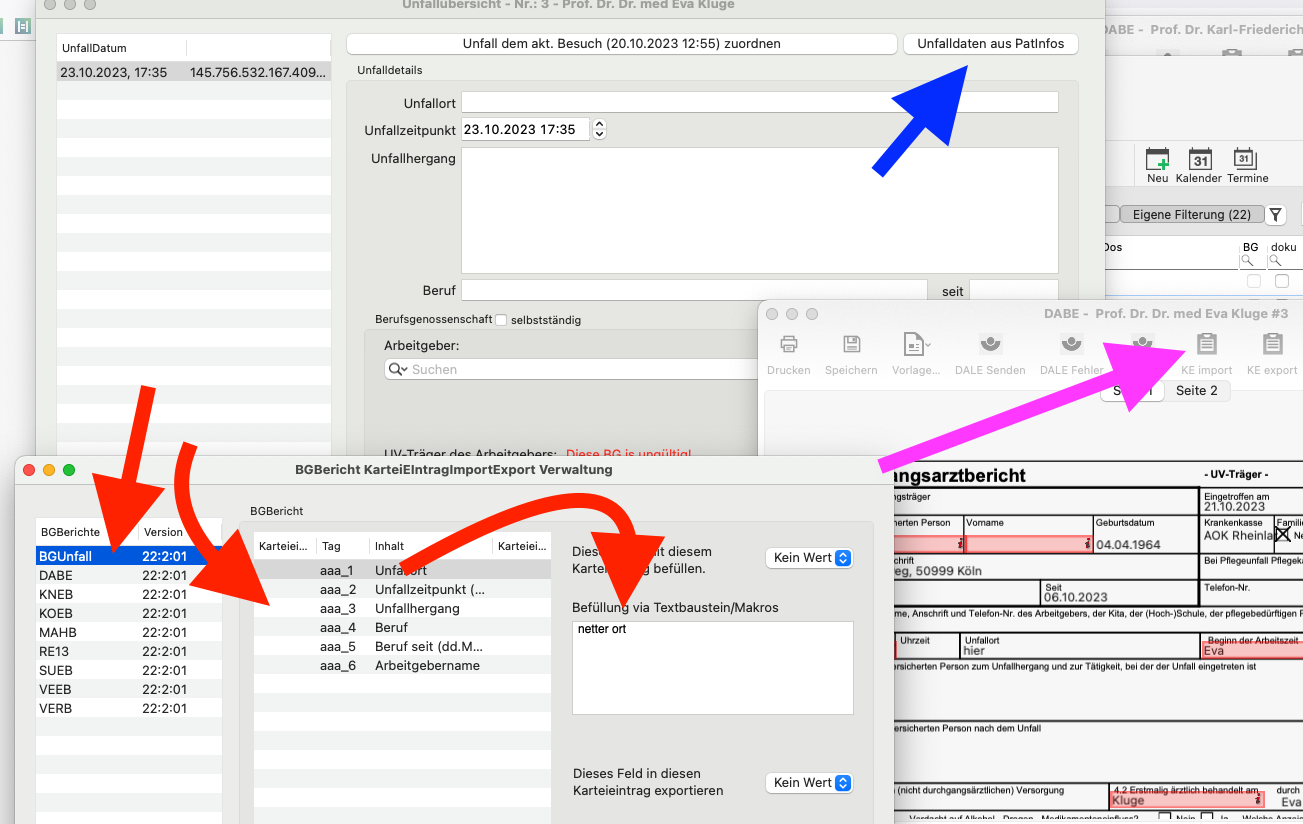Select the aaa_5 Beruf seit row
1303x824 pixels.
(x=402, y=646)
